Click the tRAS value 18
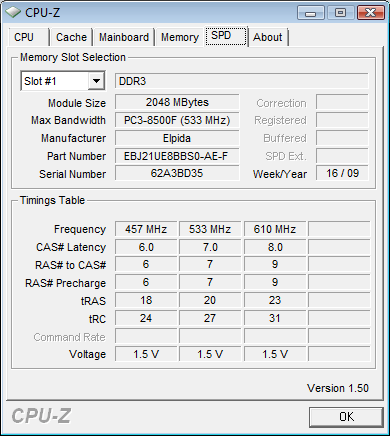 [146, 300]
